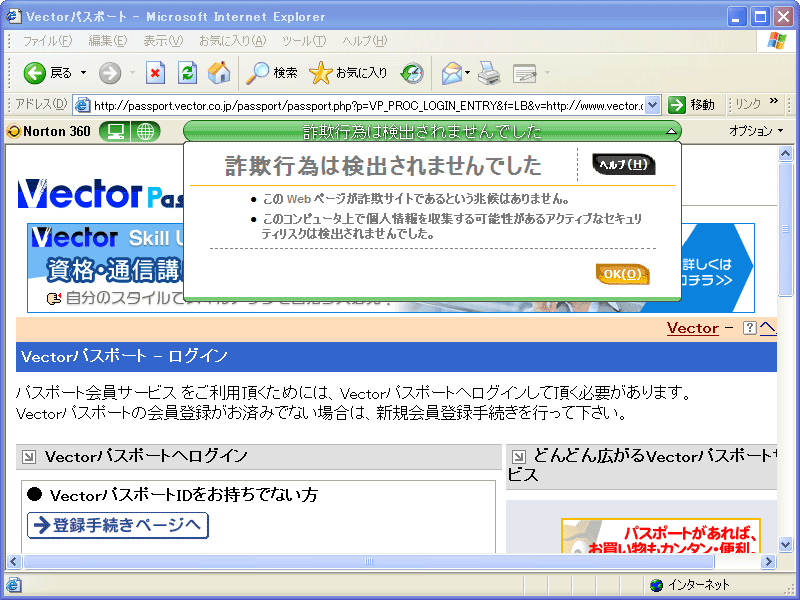Expand the リンク toolbar chevron

[774, 101]
